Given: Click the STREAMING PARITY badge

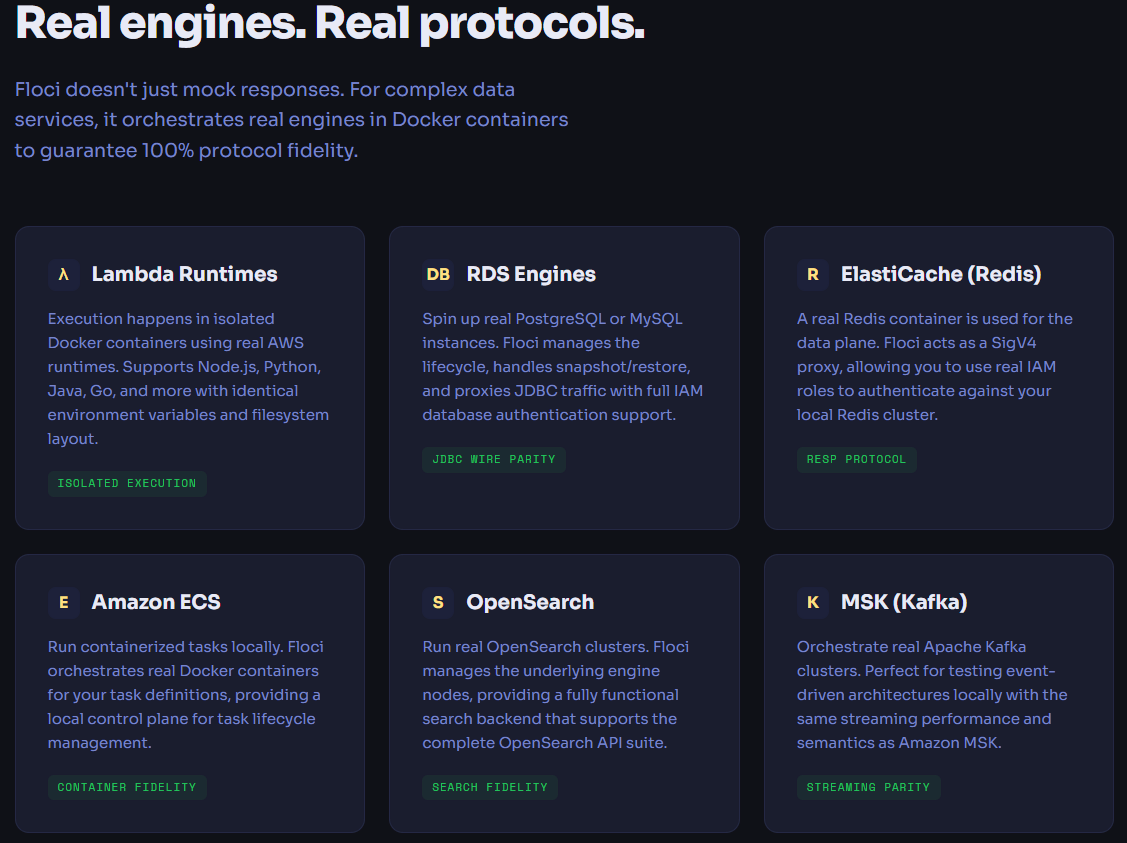Looking at the screenshot, I should [x=868, y=787].
